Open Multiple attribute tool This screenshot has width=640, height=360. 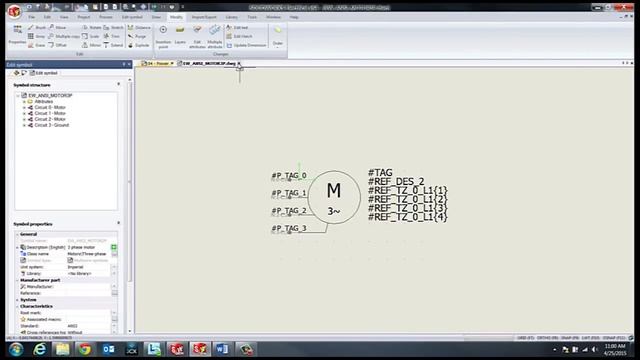[215, 37]
